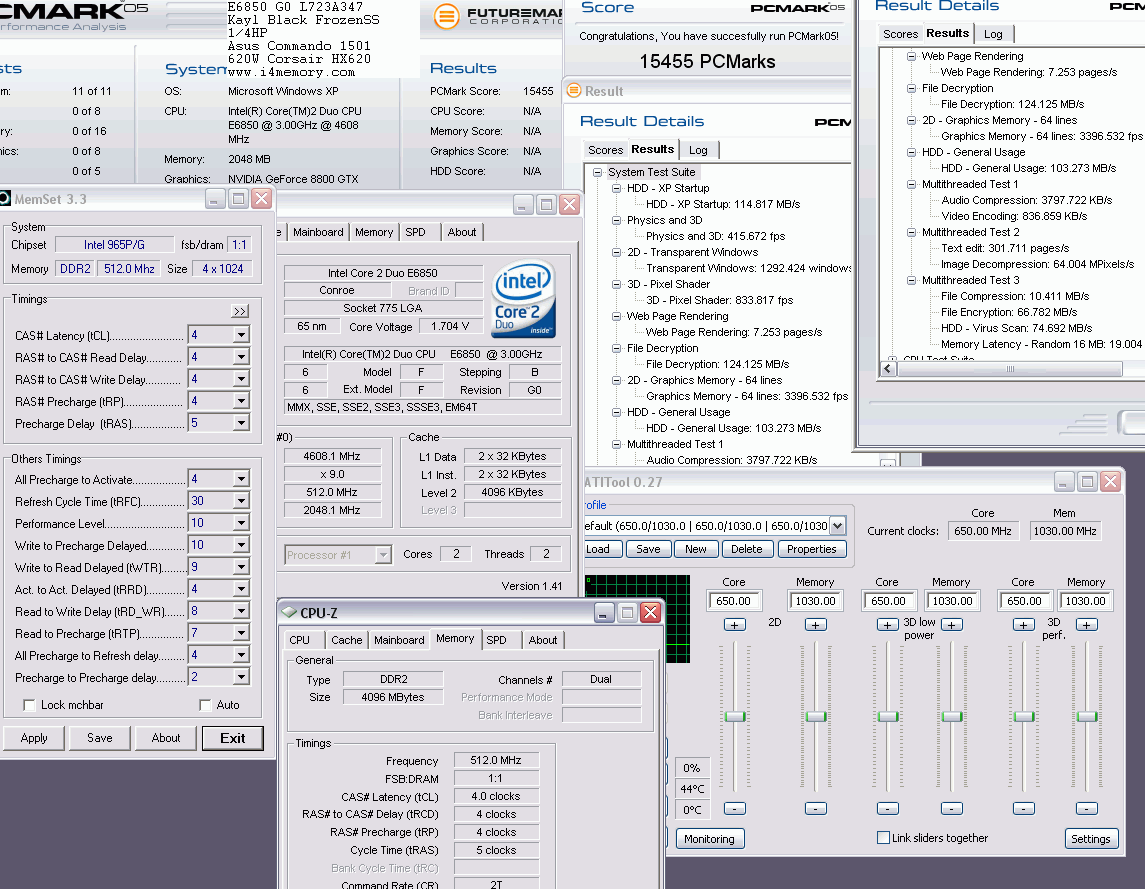The height and width of the screenshot is (889, 1145).
Task: Switch to Cache tab in front CPU-Z
Action: click(x=346, y=640)
